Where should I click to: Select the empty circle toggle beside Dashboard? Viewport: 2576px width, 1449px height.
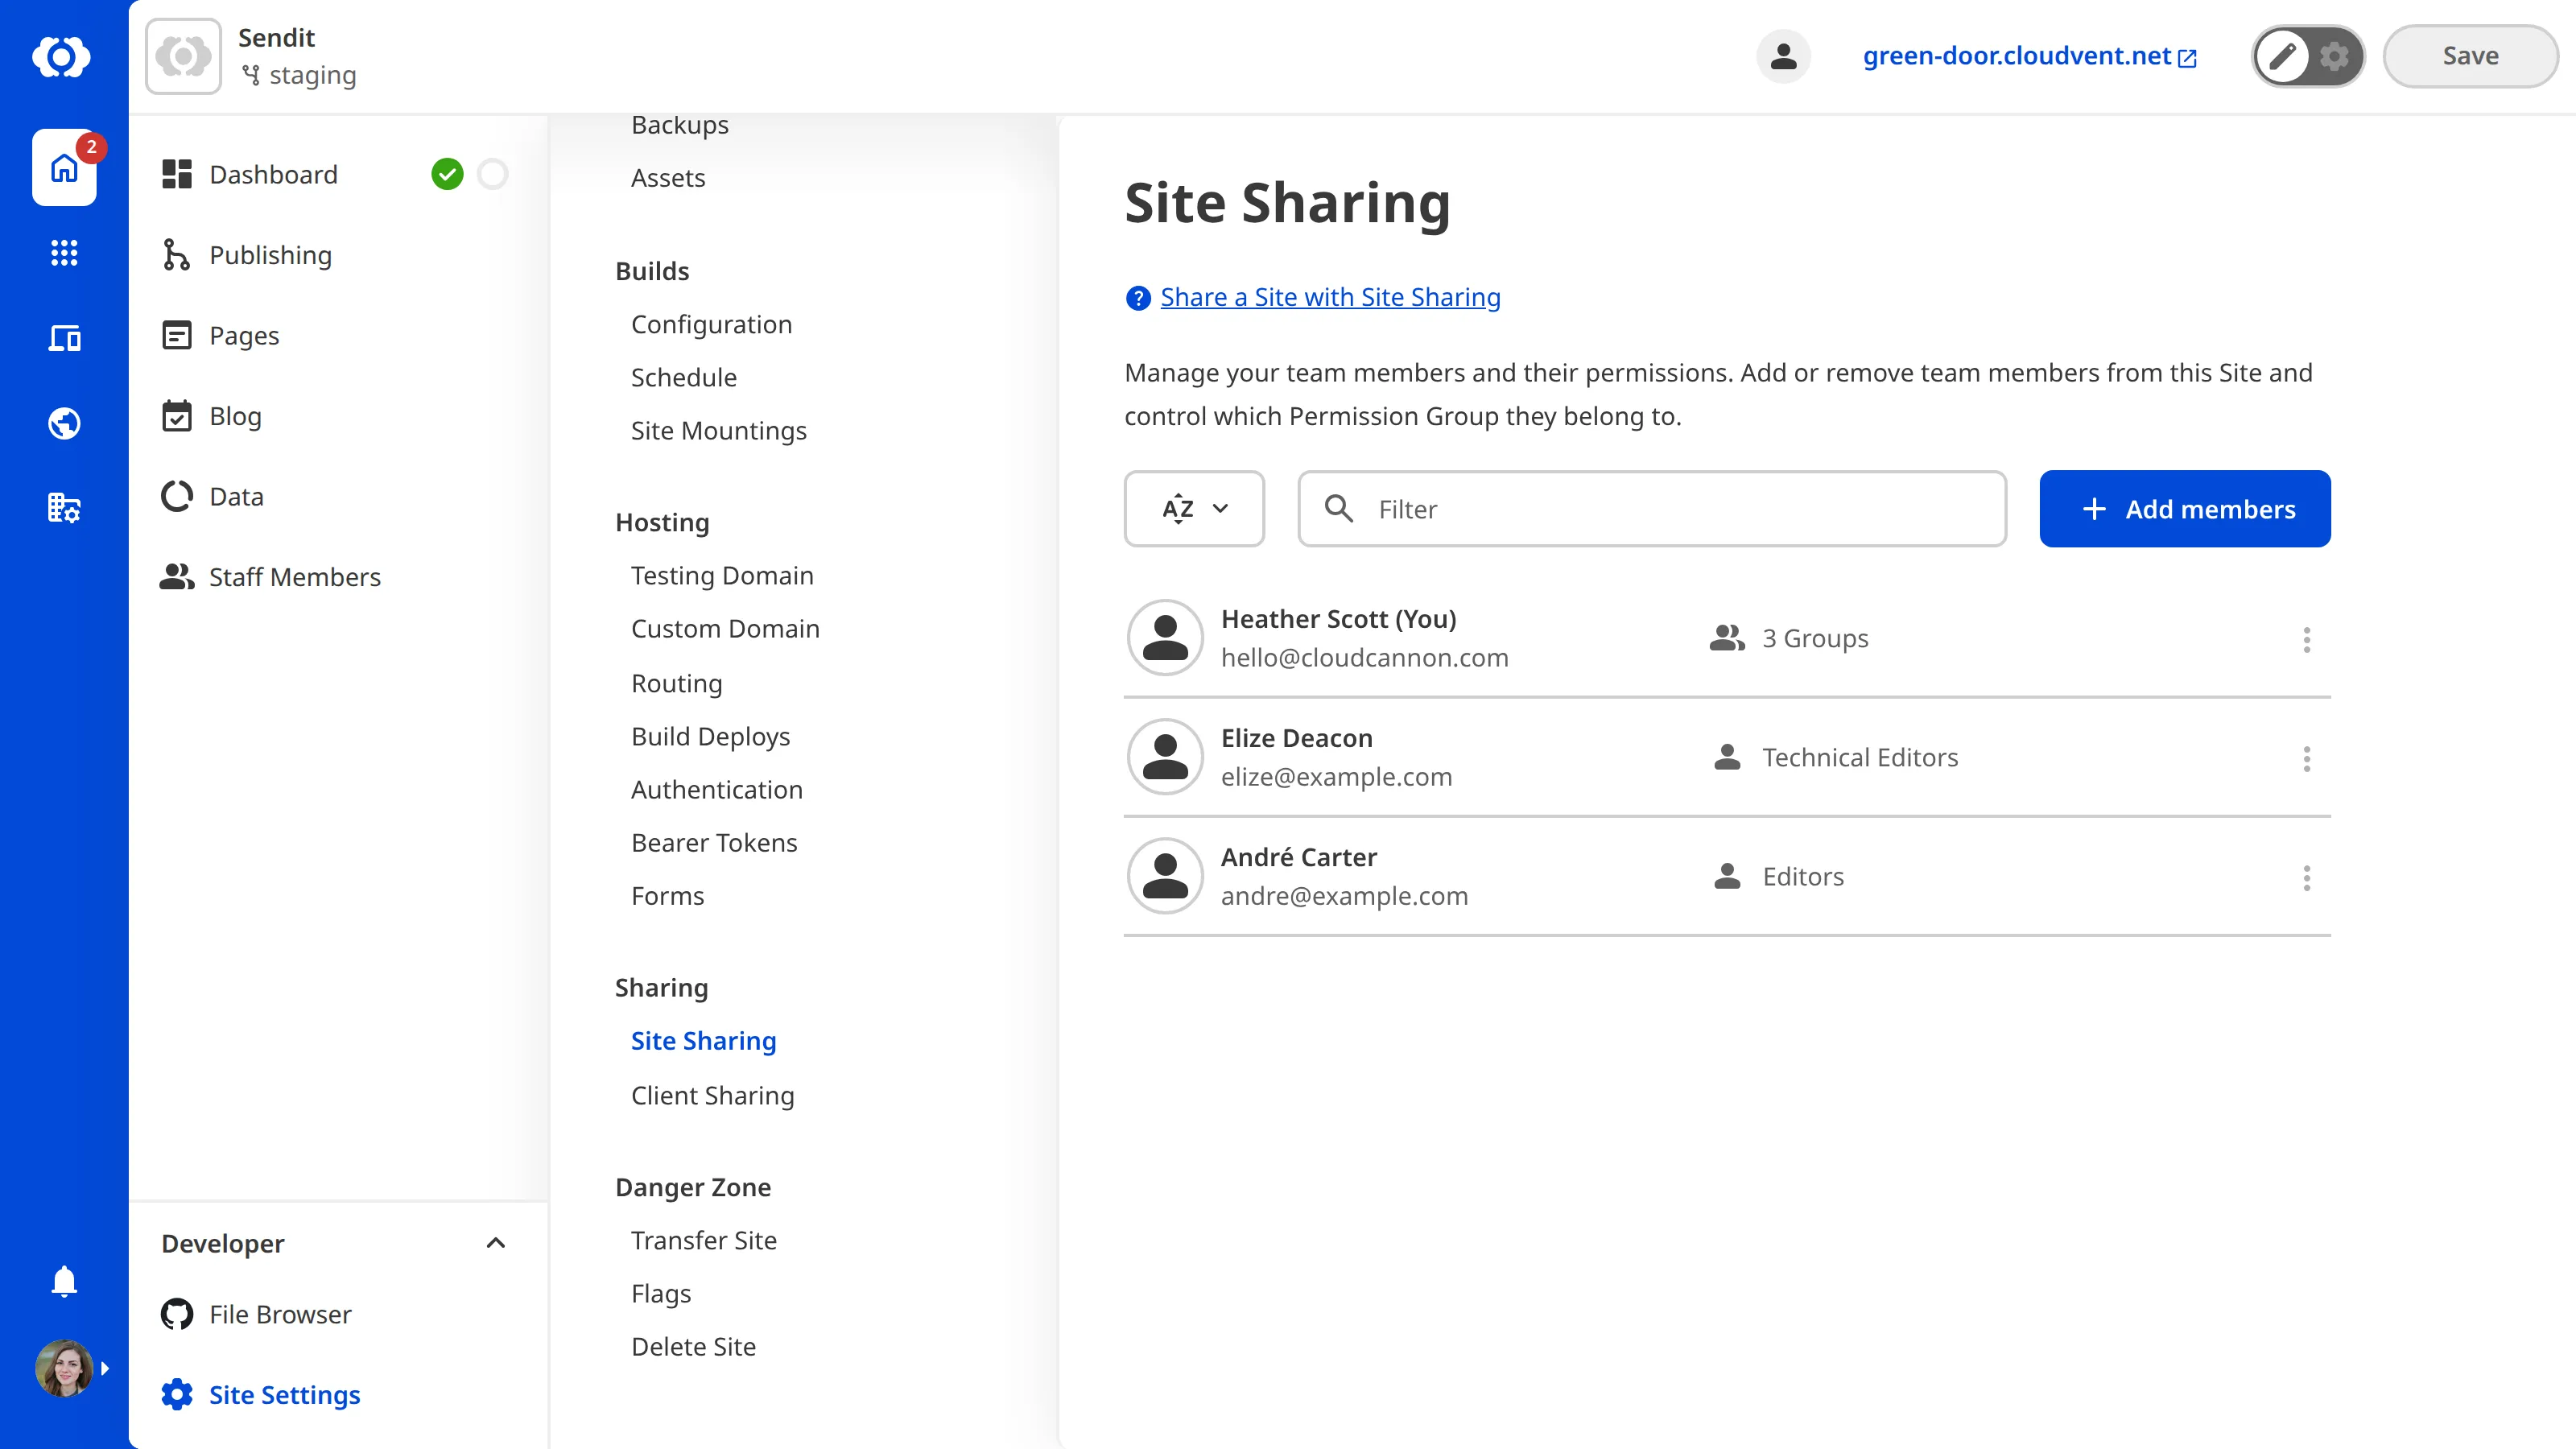[492, 173]
